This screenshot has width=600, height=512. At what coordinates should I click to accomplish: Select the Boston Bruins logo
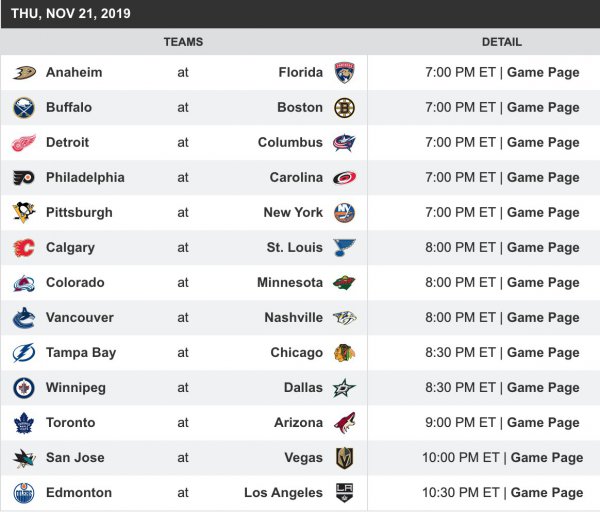tap(344, 107)
